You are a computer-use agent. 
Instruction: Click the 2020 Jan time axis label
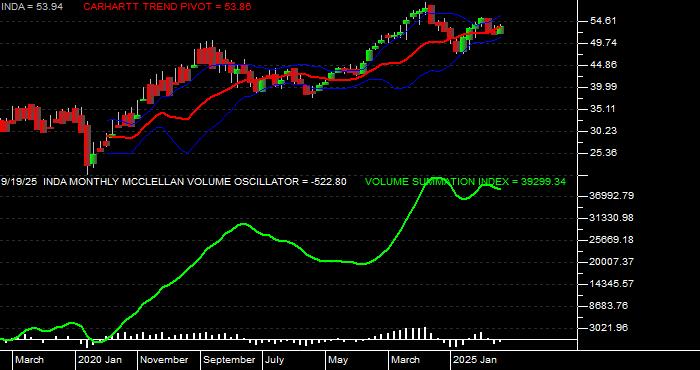point(100,360)
